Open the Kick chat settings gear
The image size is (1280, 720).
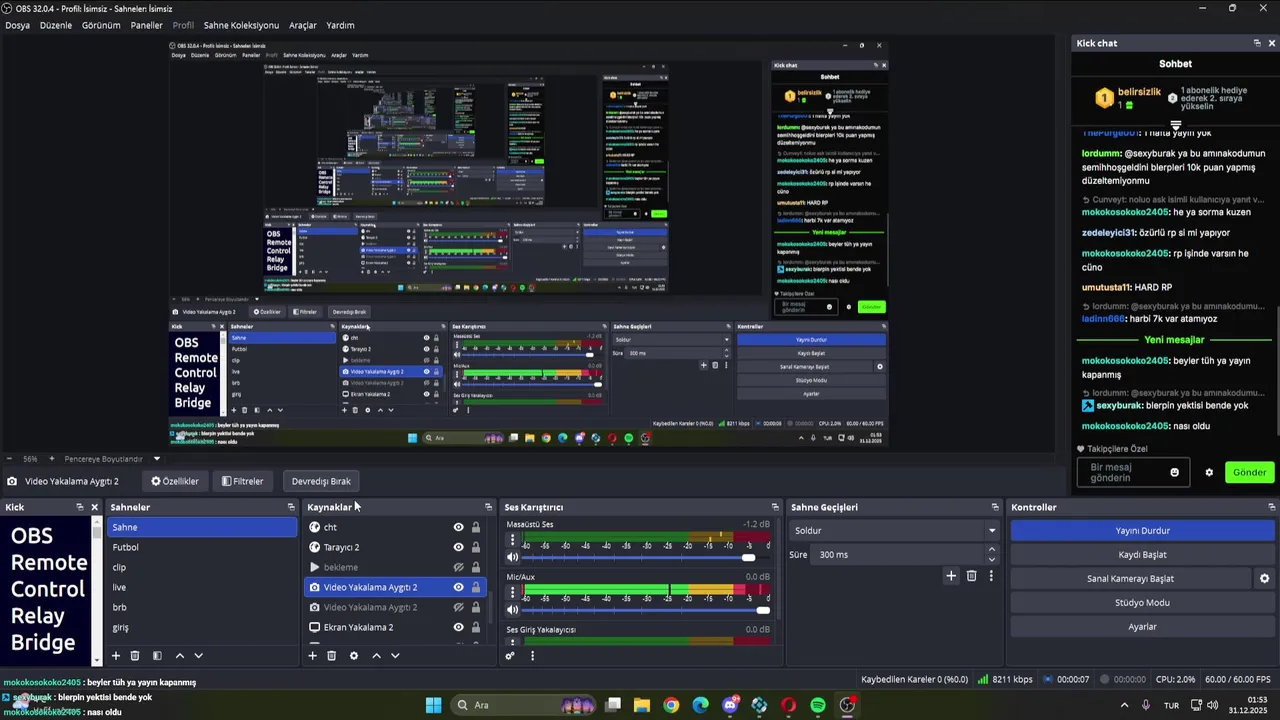coord(1209,472)
